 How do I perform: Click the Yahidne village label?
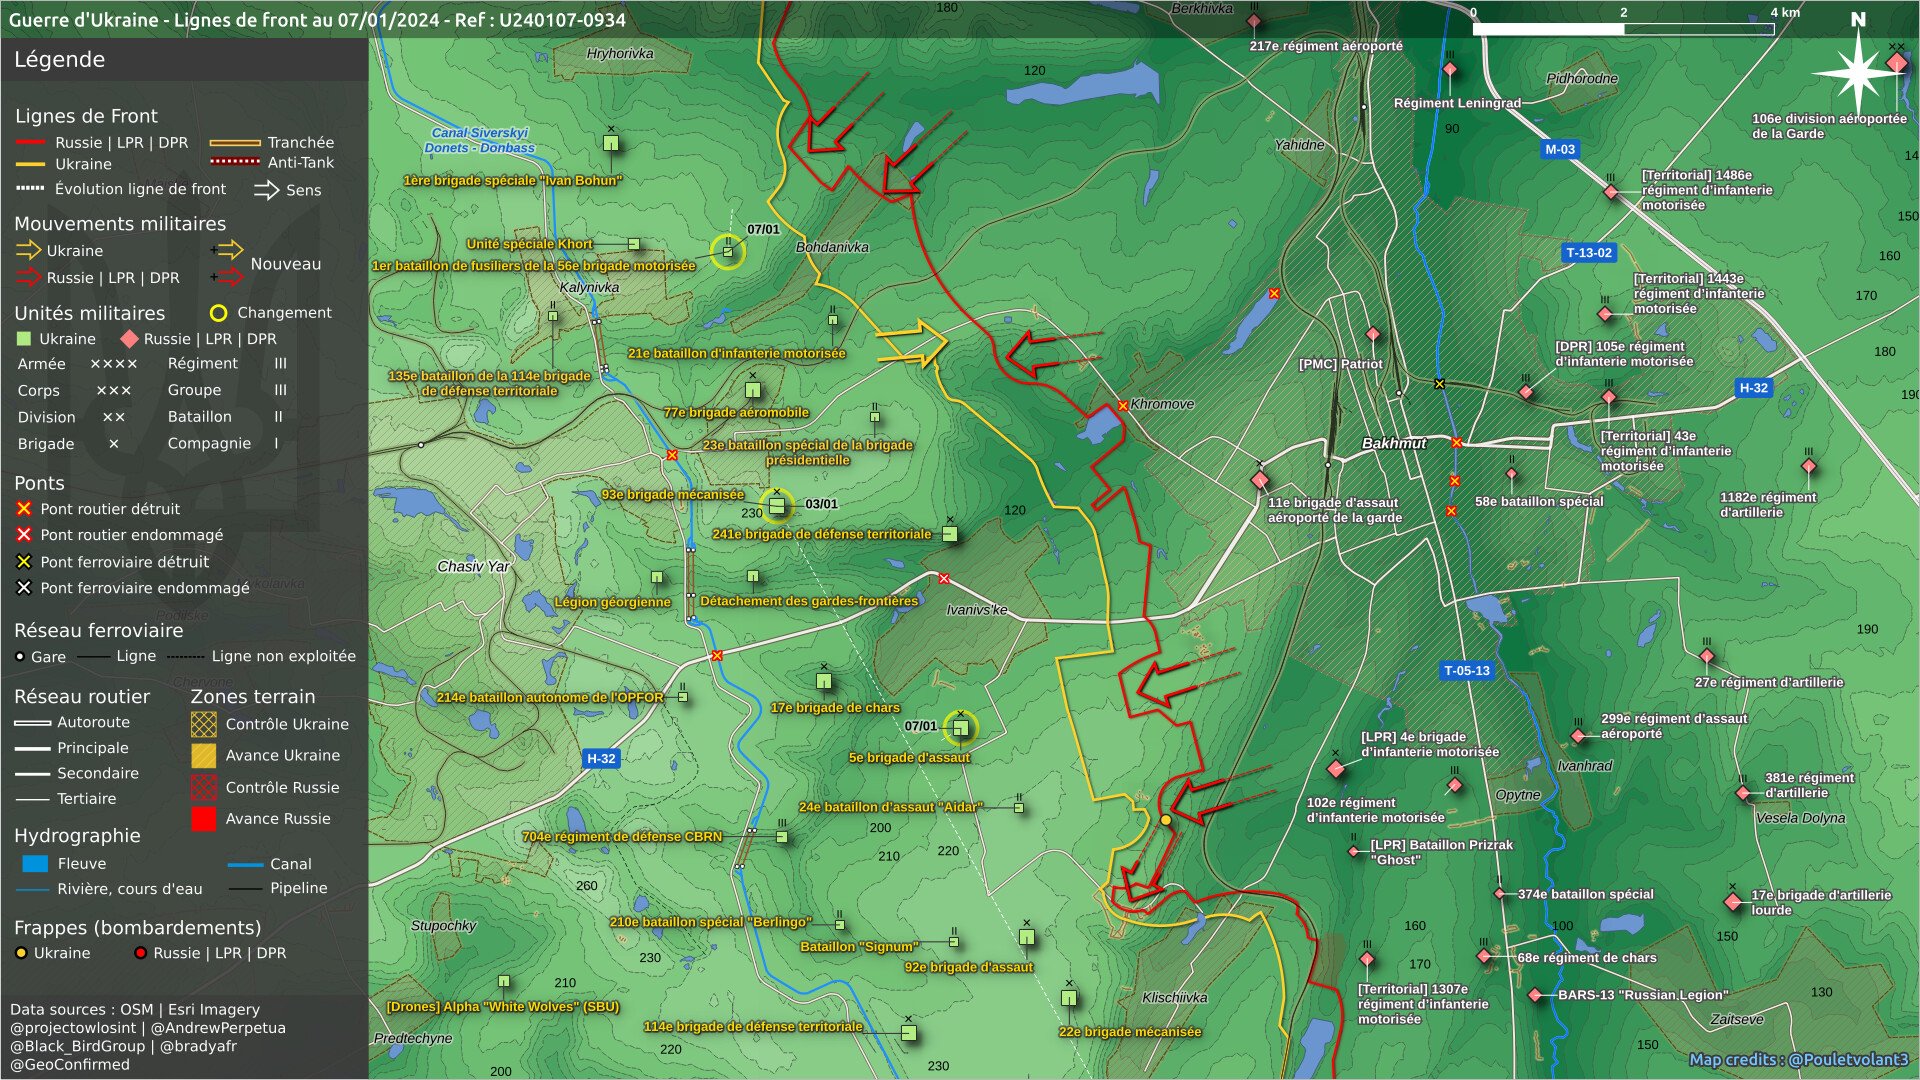pos(1299,145)
